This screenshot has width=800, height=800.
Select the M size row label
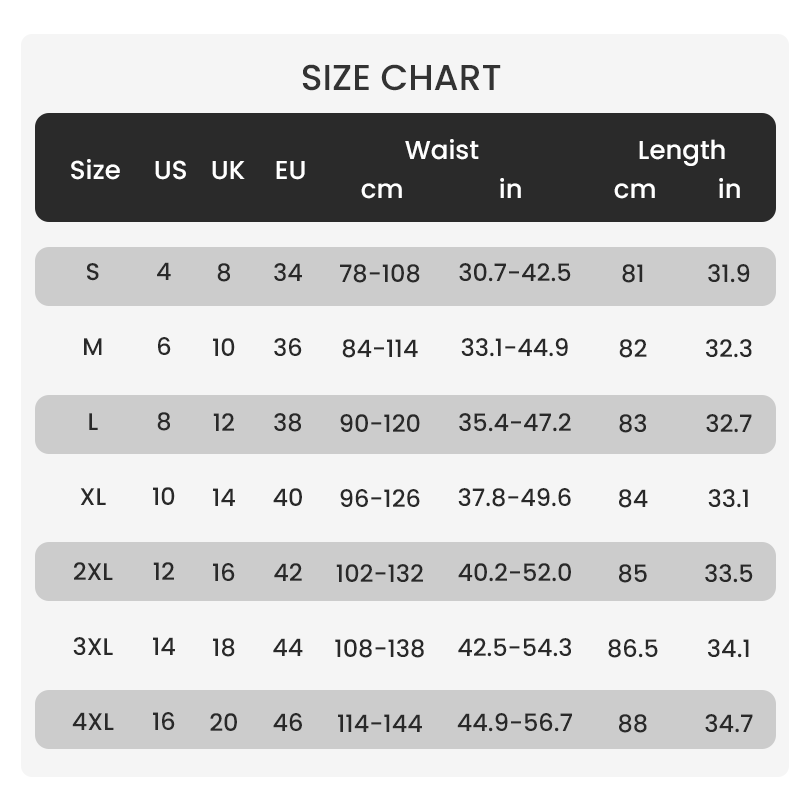pyautogui.click(x=92, y=347)
